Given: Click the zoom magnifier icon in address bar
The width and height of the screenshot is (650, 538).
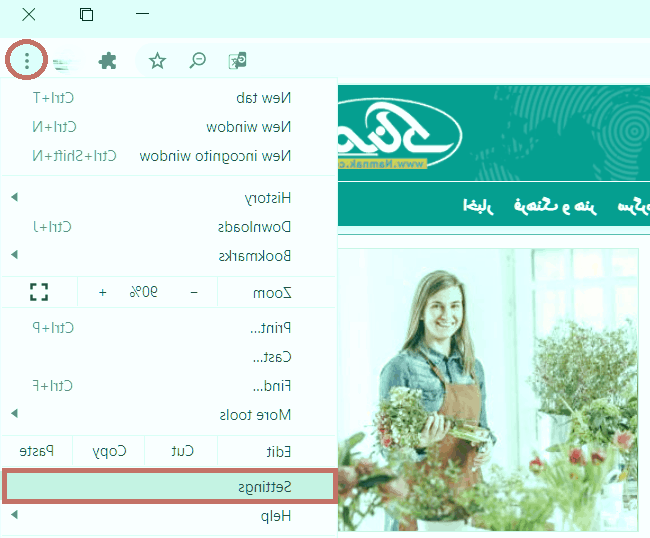Looking at the screenshot, I should coord(198,61).
